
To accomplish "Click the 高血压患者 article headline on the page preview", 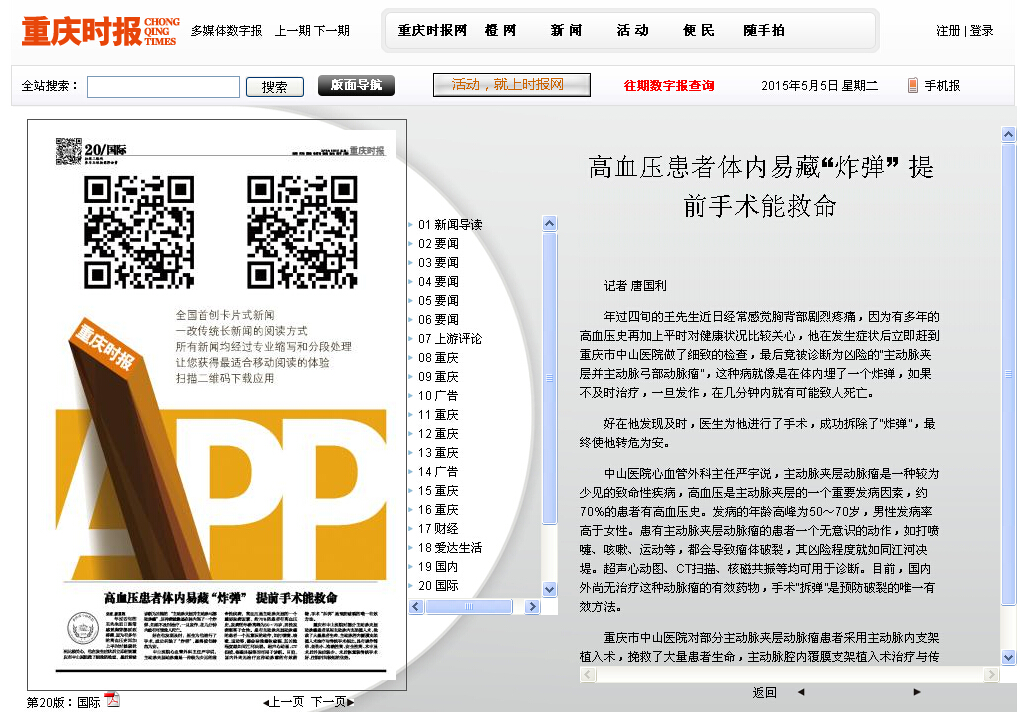I will 221,597.
